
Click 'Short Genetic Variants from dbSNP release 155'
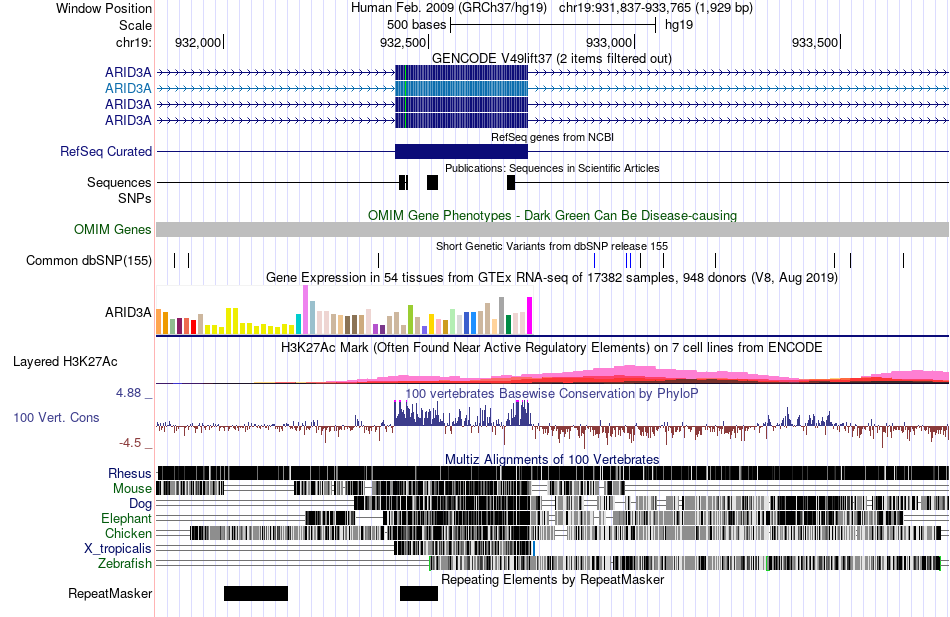(552, 247)
